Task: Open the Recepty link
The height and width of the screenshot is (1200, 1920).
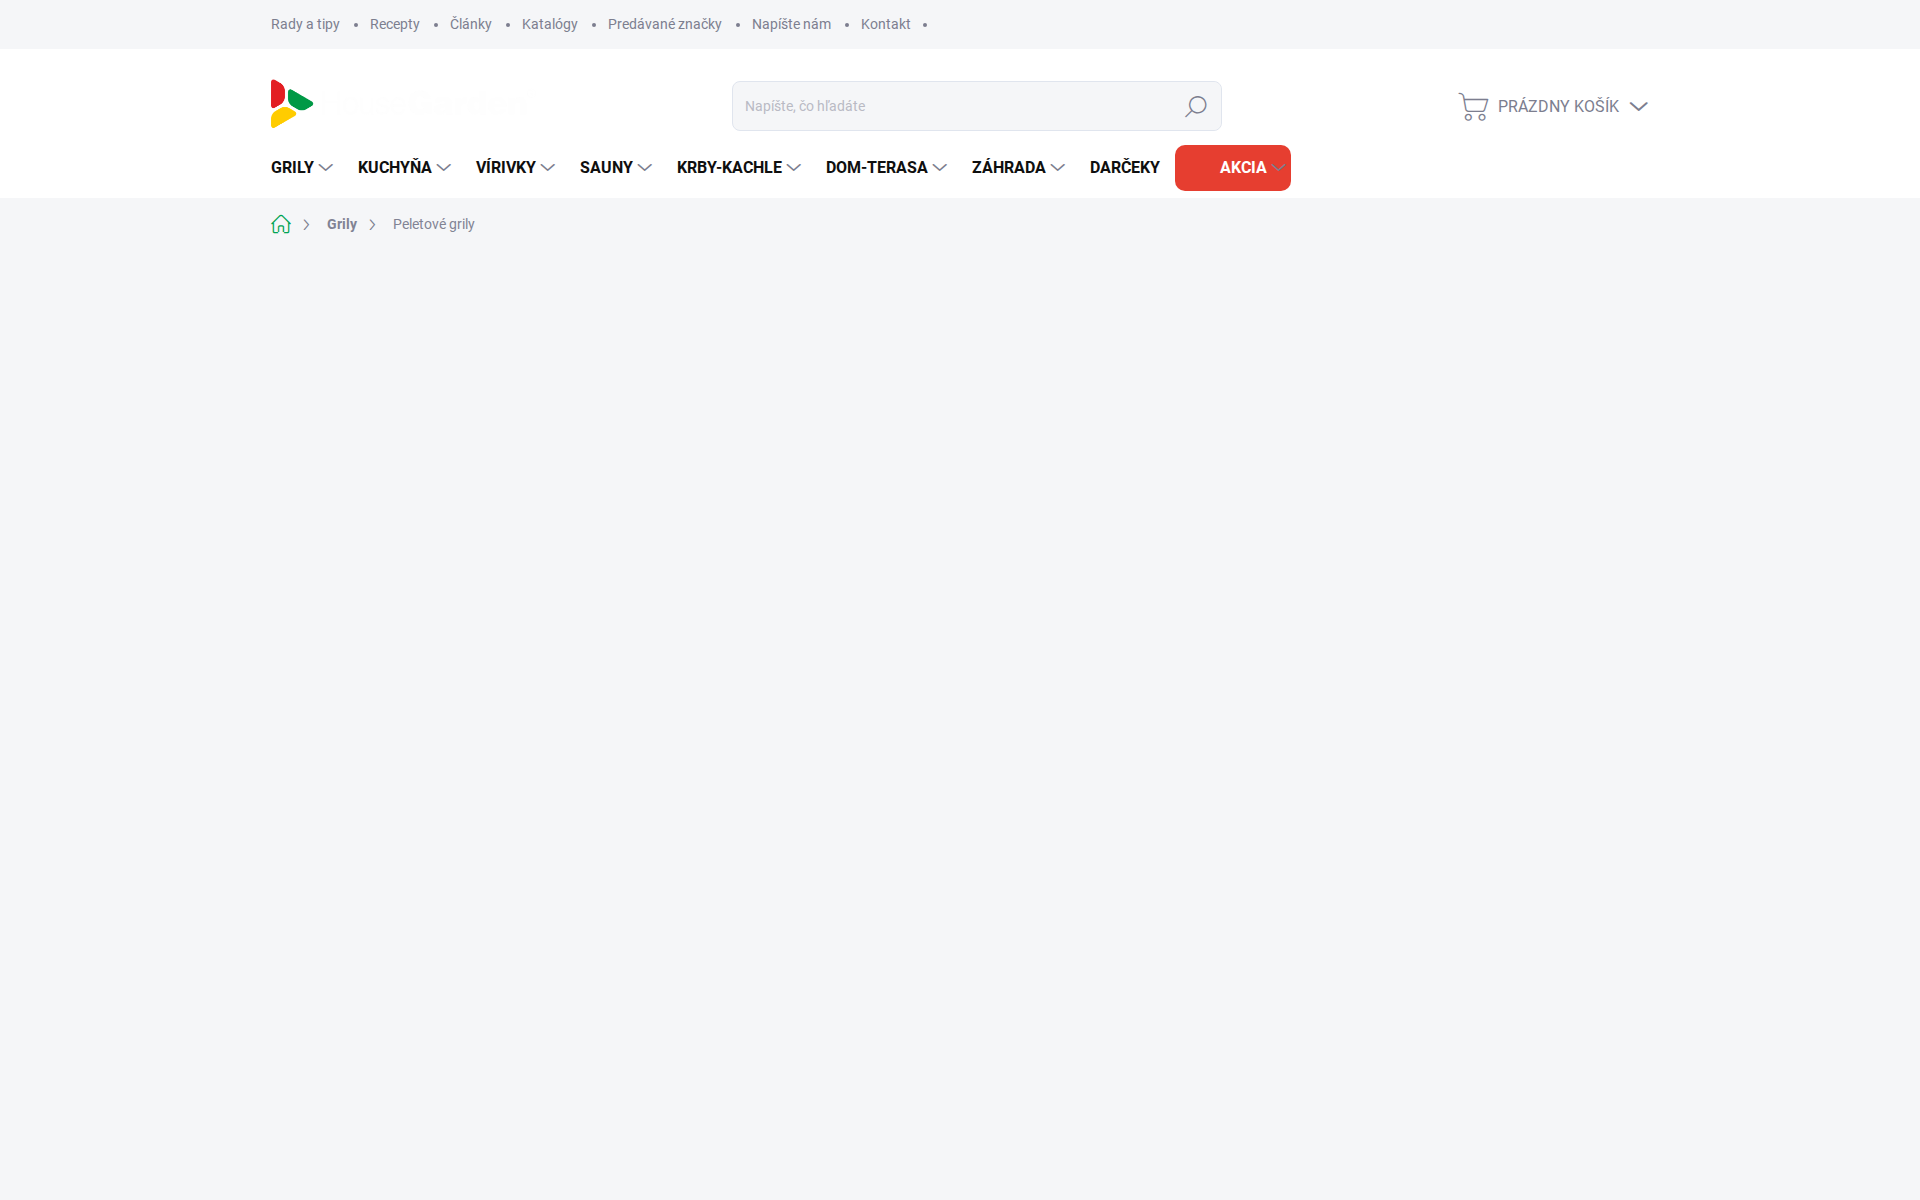Action: click(x=394, y=24)
